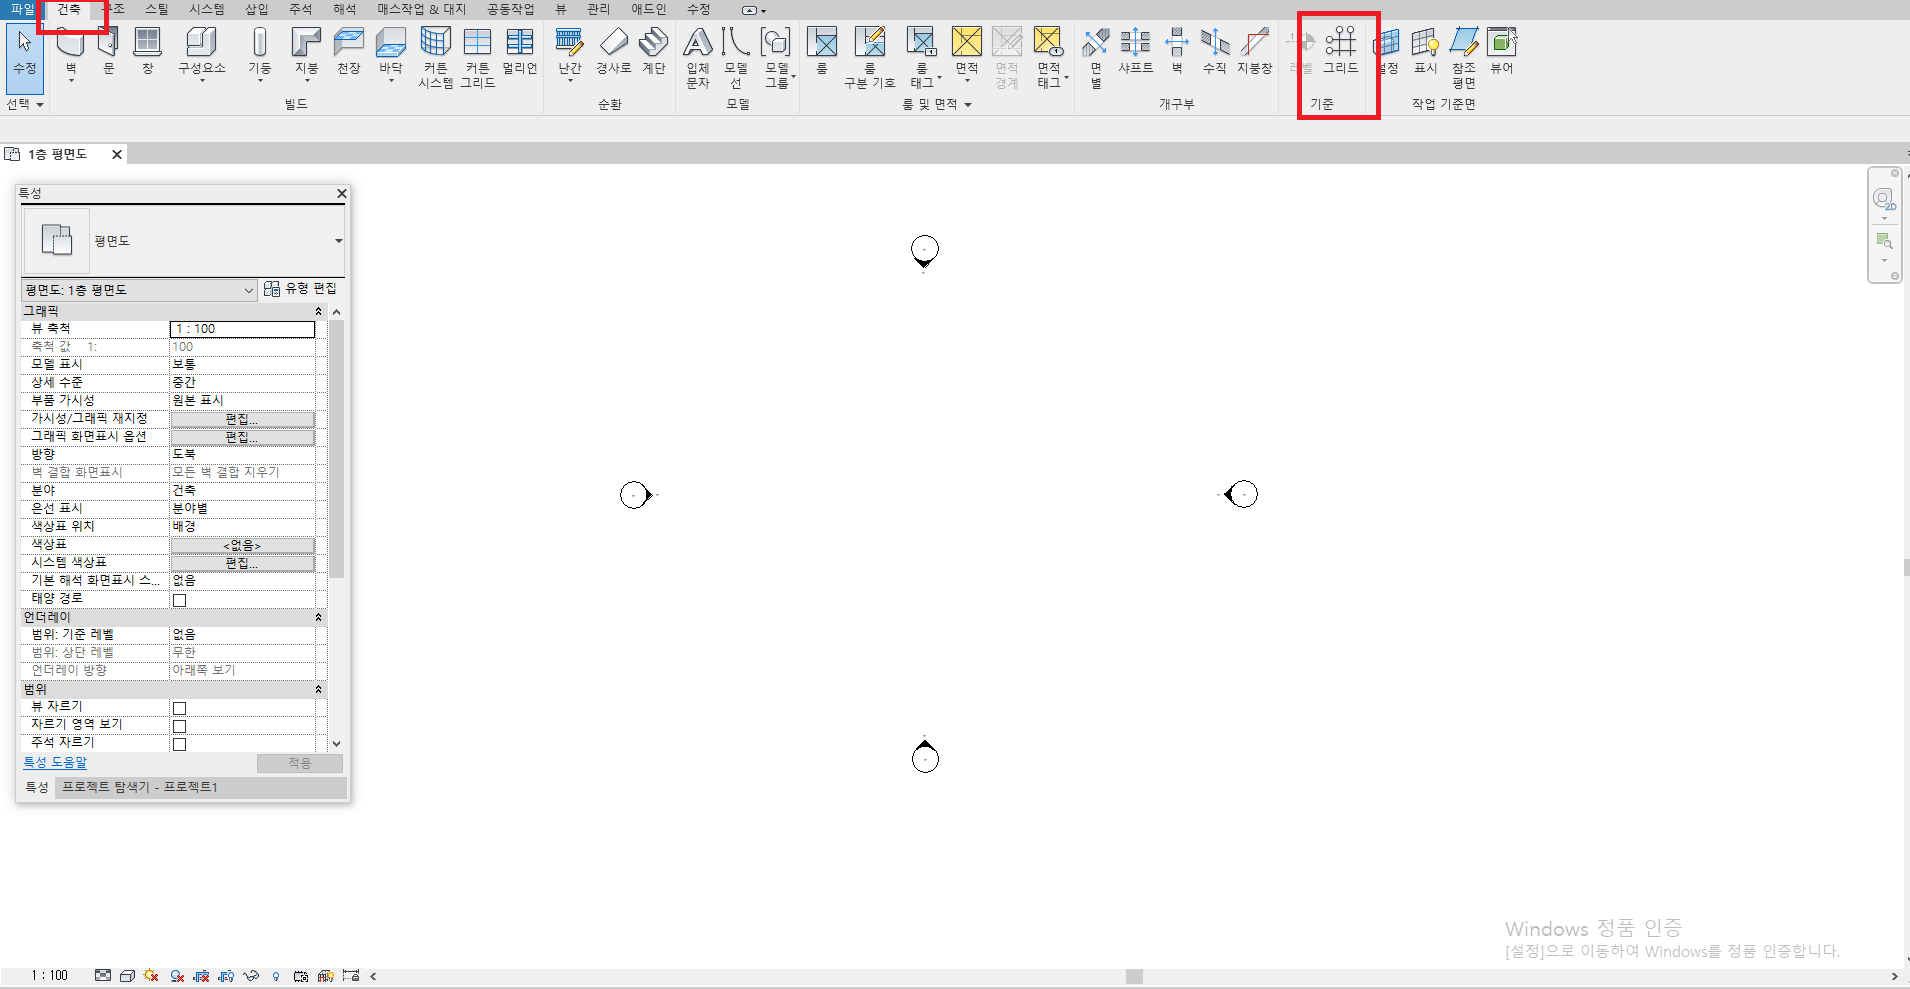1910x989 pixels.
Task: Click the horizontal scrollbar thumb at bottom
Action: click(1134, 976)
